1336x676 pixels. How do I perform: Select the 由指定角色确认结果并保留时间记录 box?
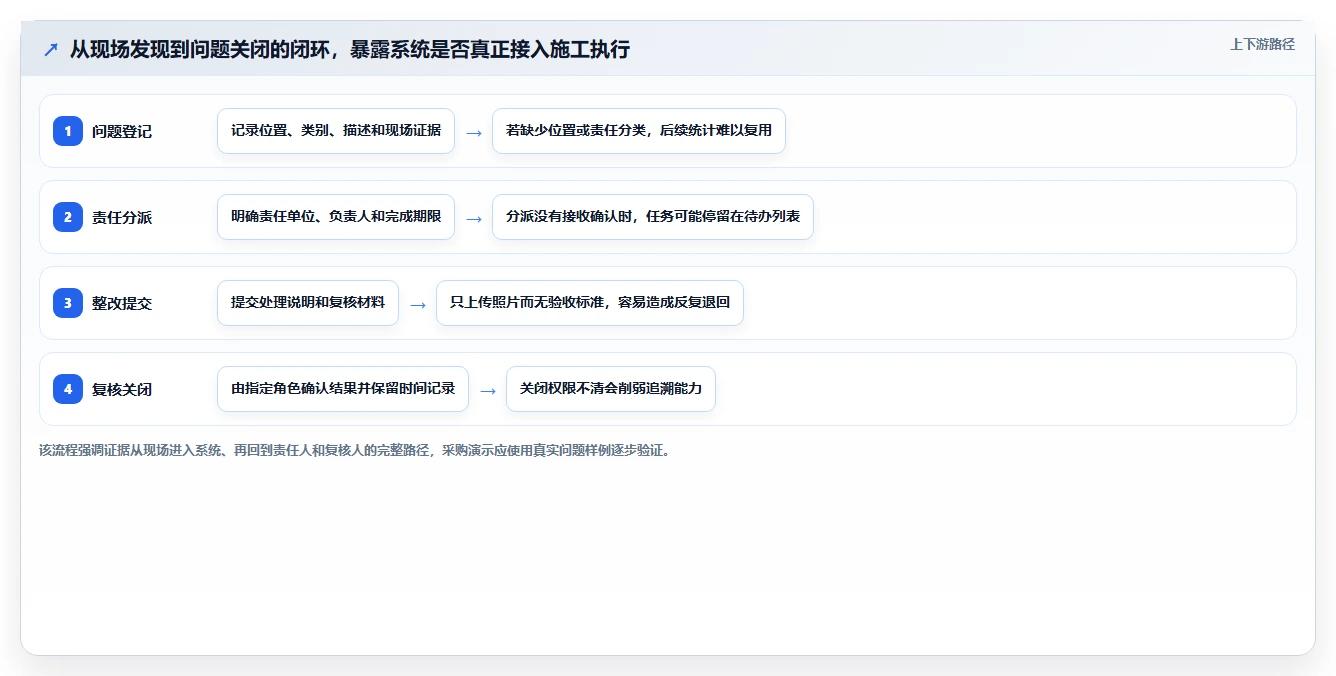click(x=343, y=389)
